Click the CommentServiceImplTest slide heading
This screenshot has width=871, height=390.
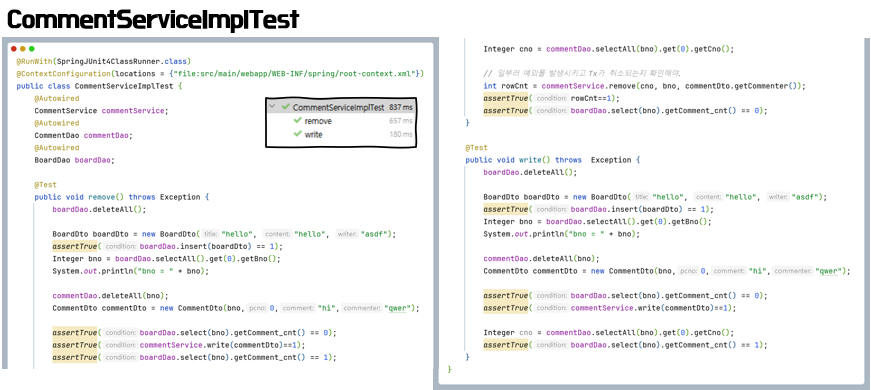click(153, 20)
